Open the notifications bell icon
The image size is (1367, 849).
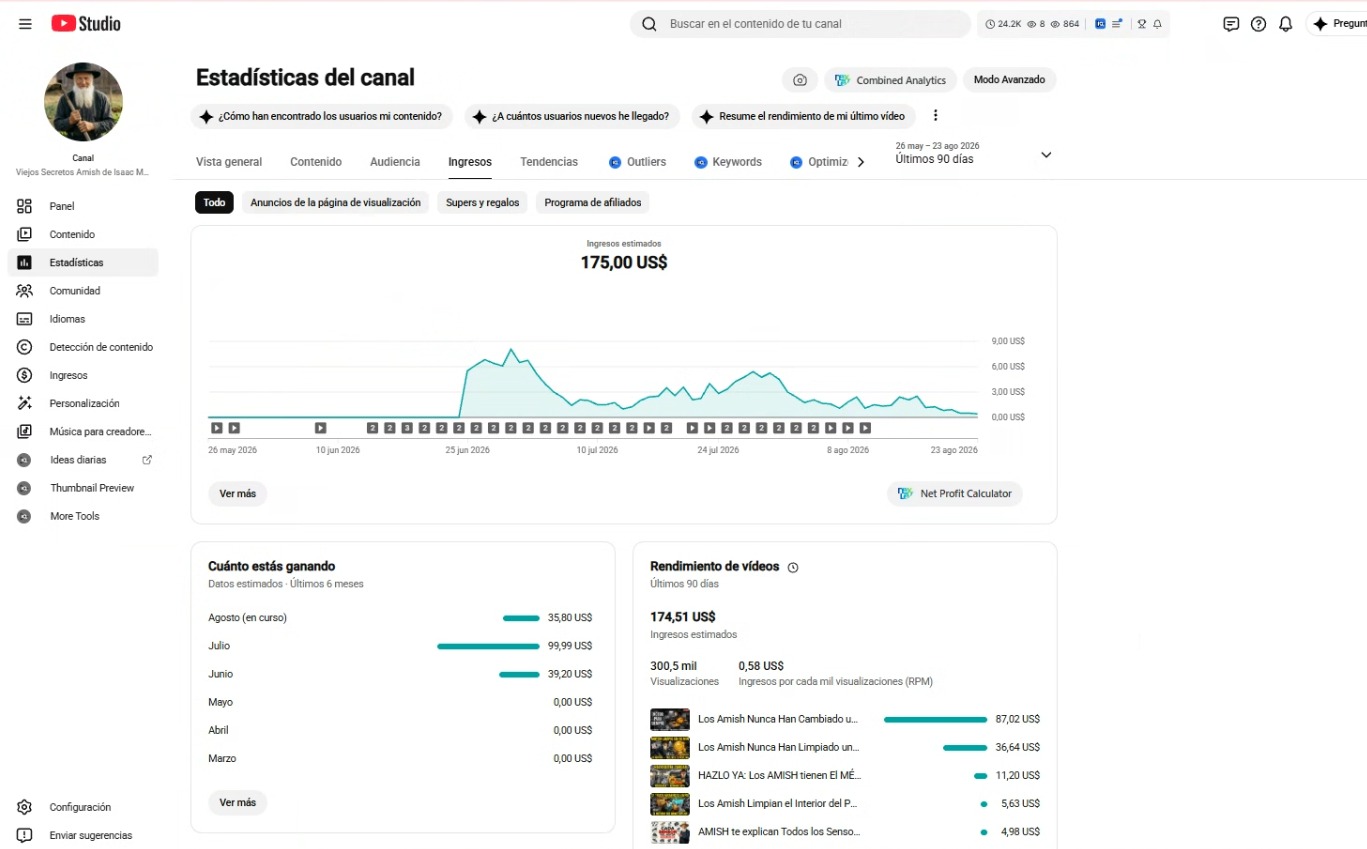pos(1286,24)
